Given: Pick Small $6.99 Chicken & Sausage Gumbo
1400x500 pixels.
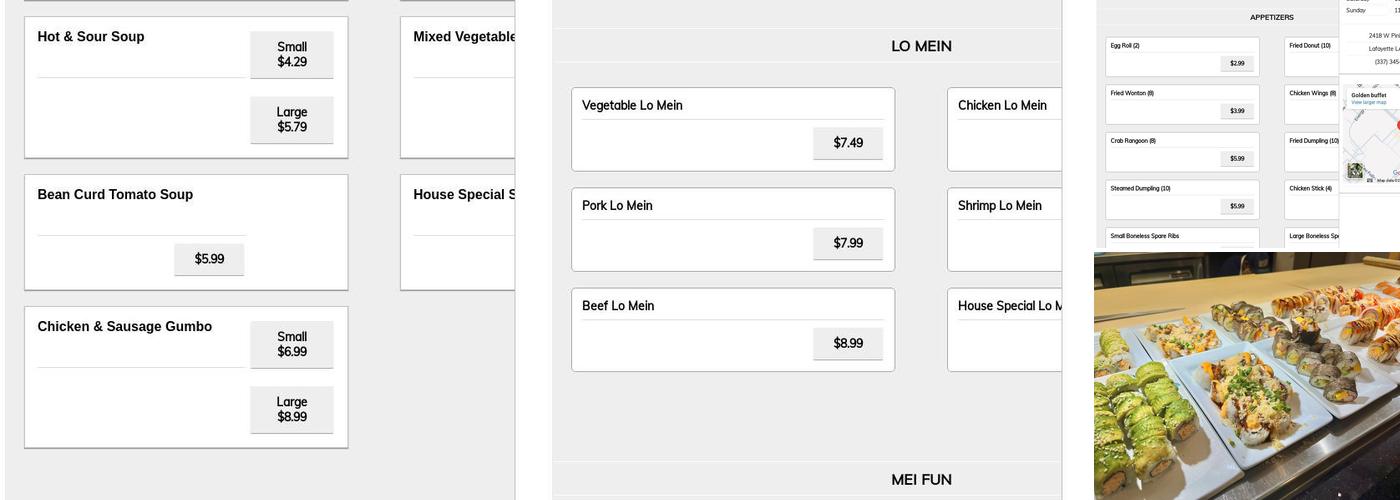Looking at the screenshot, I should [x=292, y=344].
